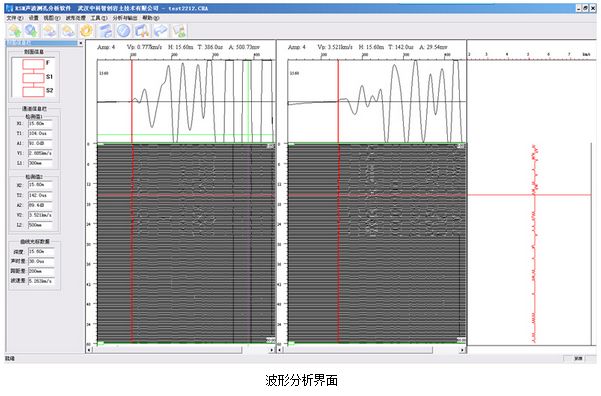
Task: Close the left info side panel
Action: pyautogui.click(x=80, y=43)
